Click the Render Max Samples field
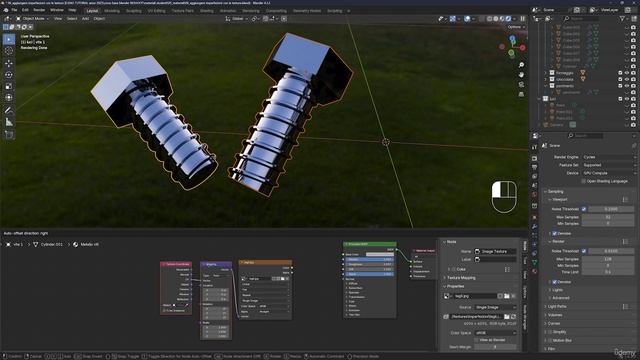The height and width of the screenshot is (360, 640). [x=609, y=259]
